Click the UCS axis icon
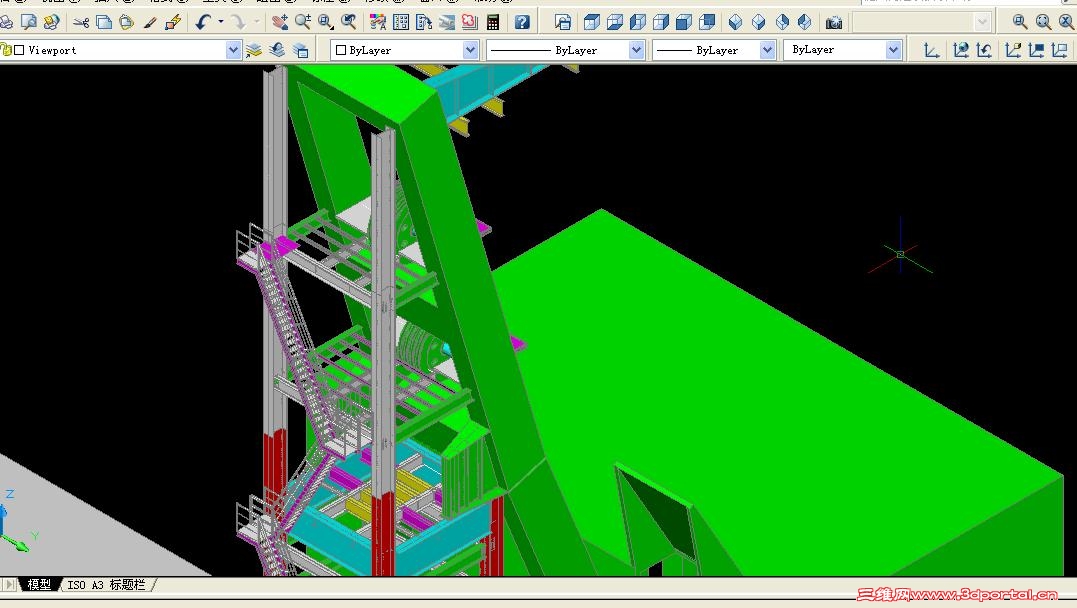1077x608 pixels. (x=931, y=49)
